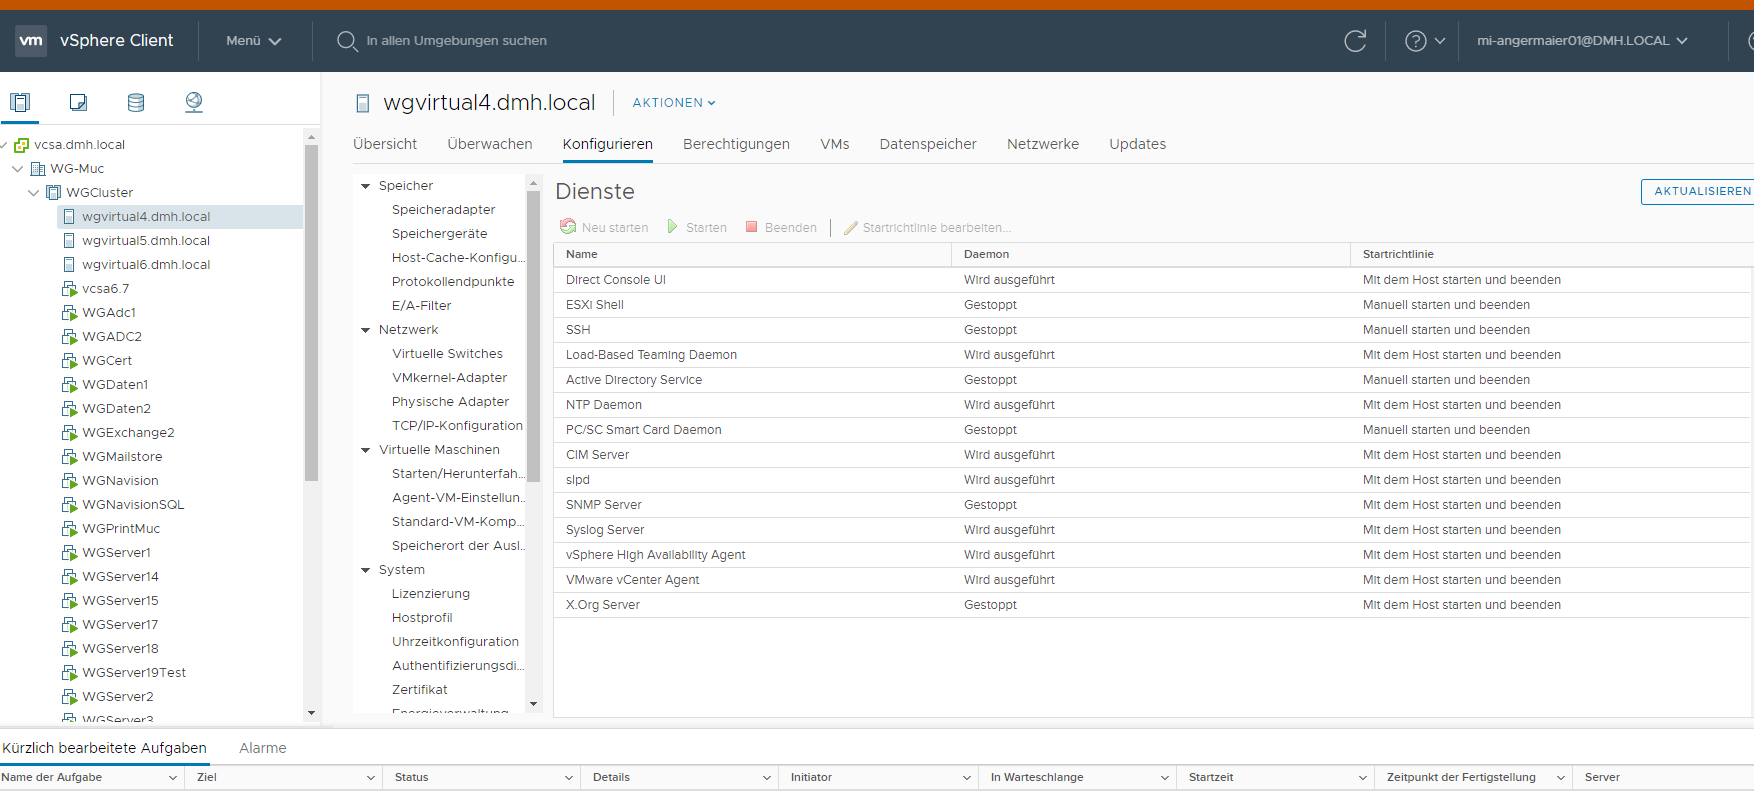Open Uhrzeitkonfiguration in System settings

coord(455,642)
